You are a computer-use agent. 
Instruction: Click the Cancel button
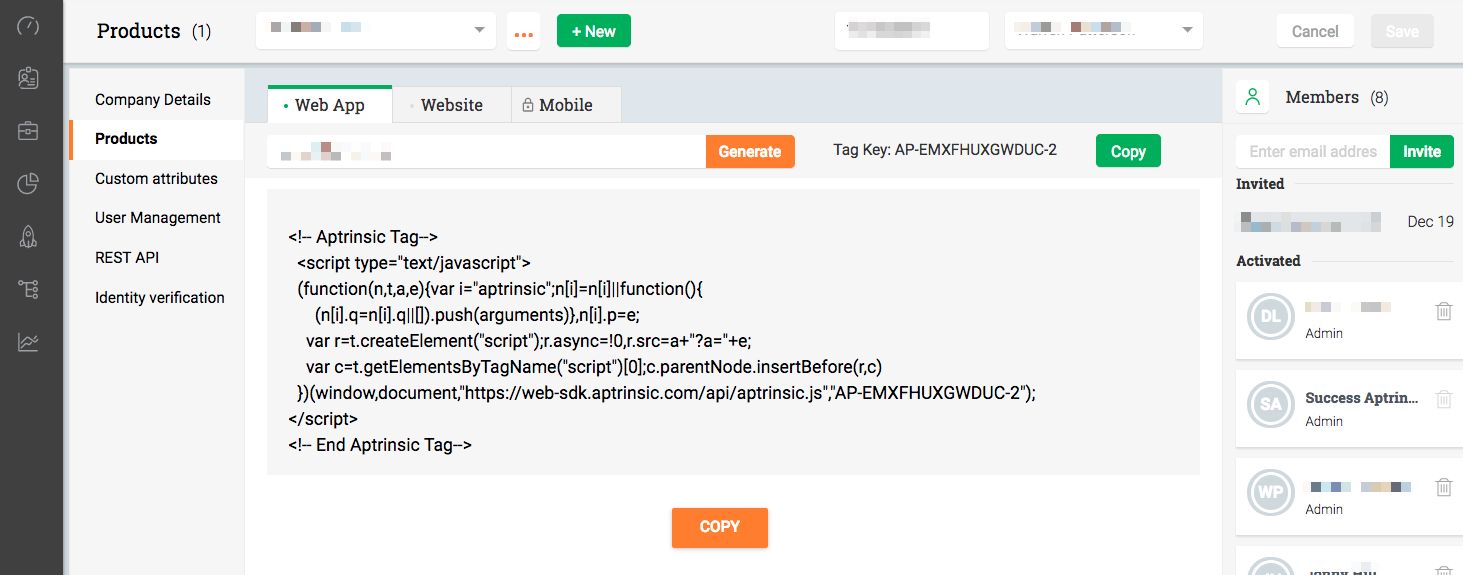[1315, 31]
